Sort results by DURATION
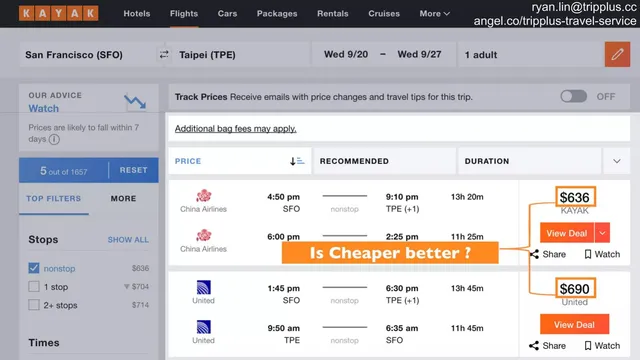Viewport: 640px width, 360px height. 529,161
